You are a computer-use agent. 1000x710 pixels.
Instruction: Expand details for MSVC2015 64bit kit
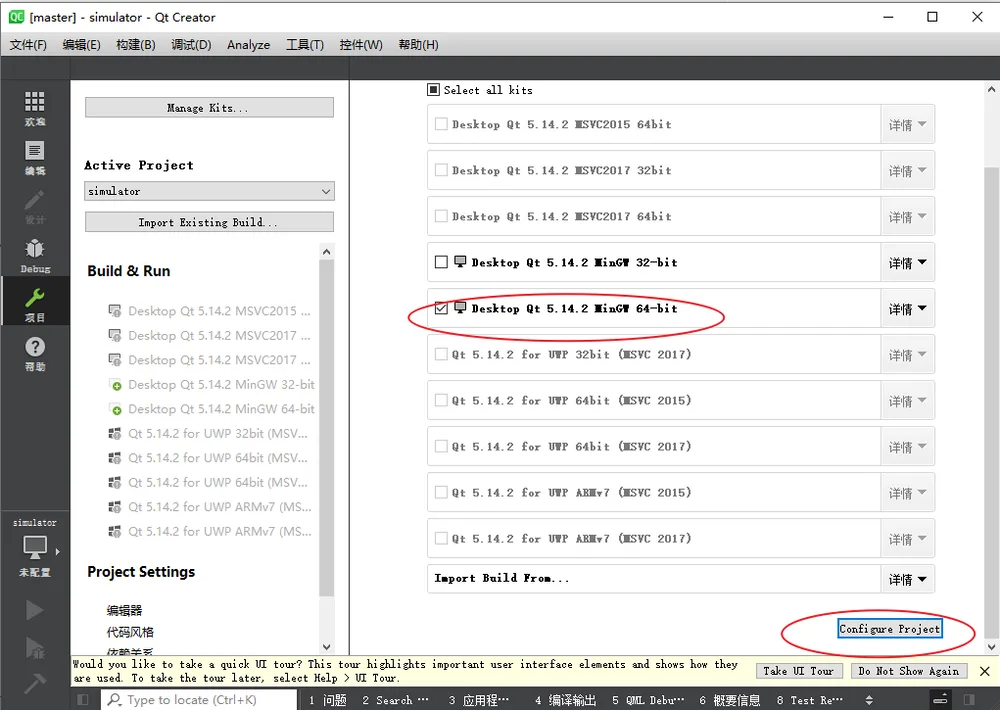pyautogui.click(x=908, y=124)
